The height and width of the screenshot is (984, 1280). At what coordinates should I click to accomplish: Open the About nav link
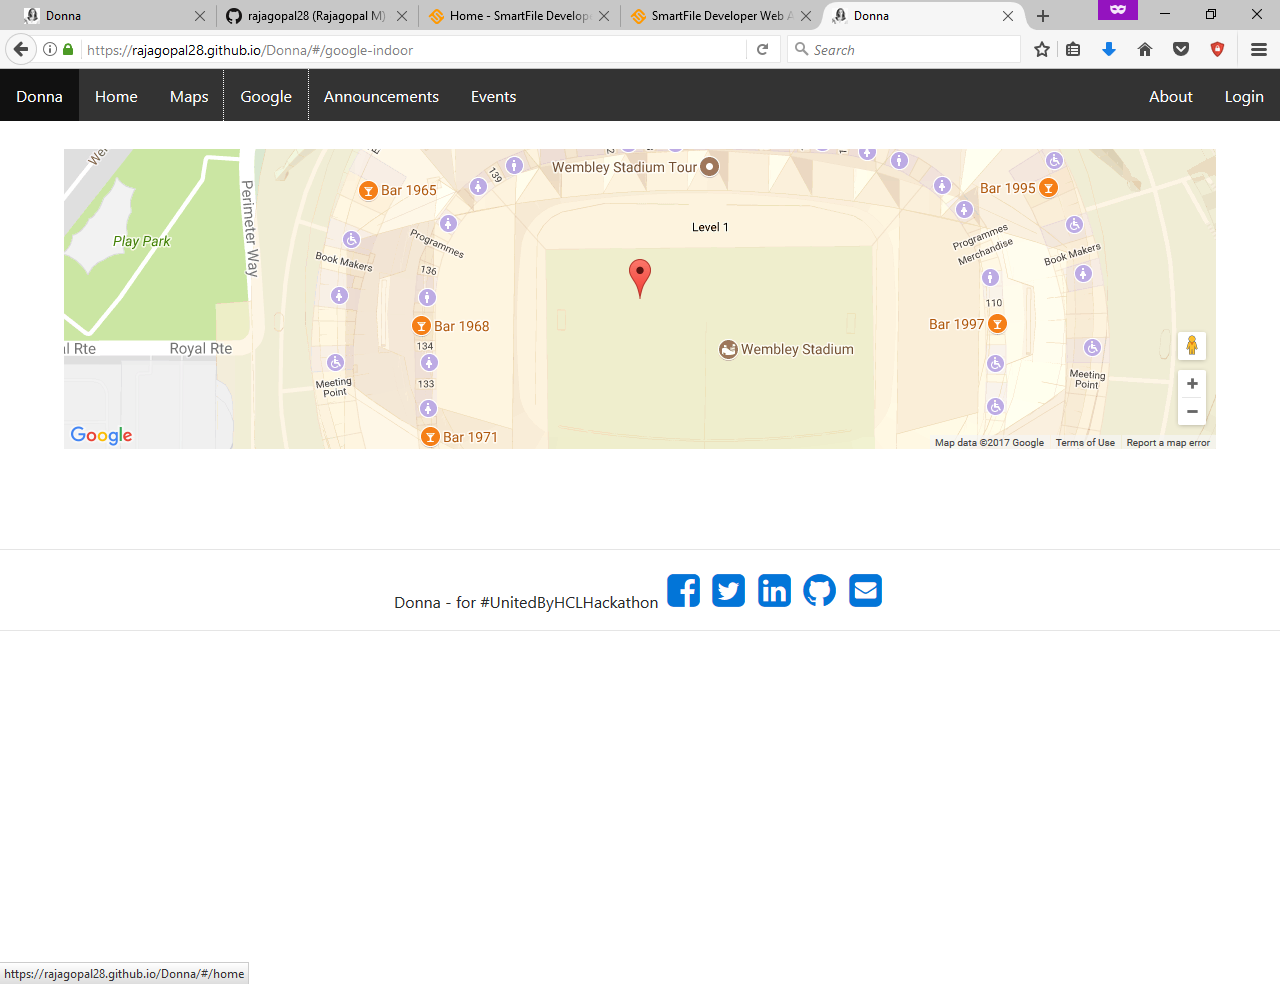(1171, 96)
